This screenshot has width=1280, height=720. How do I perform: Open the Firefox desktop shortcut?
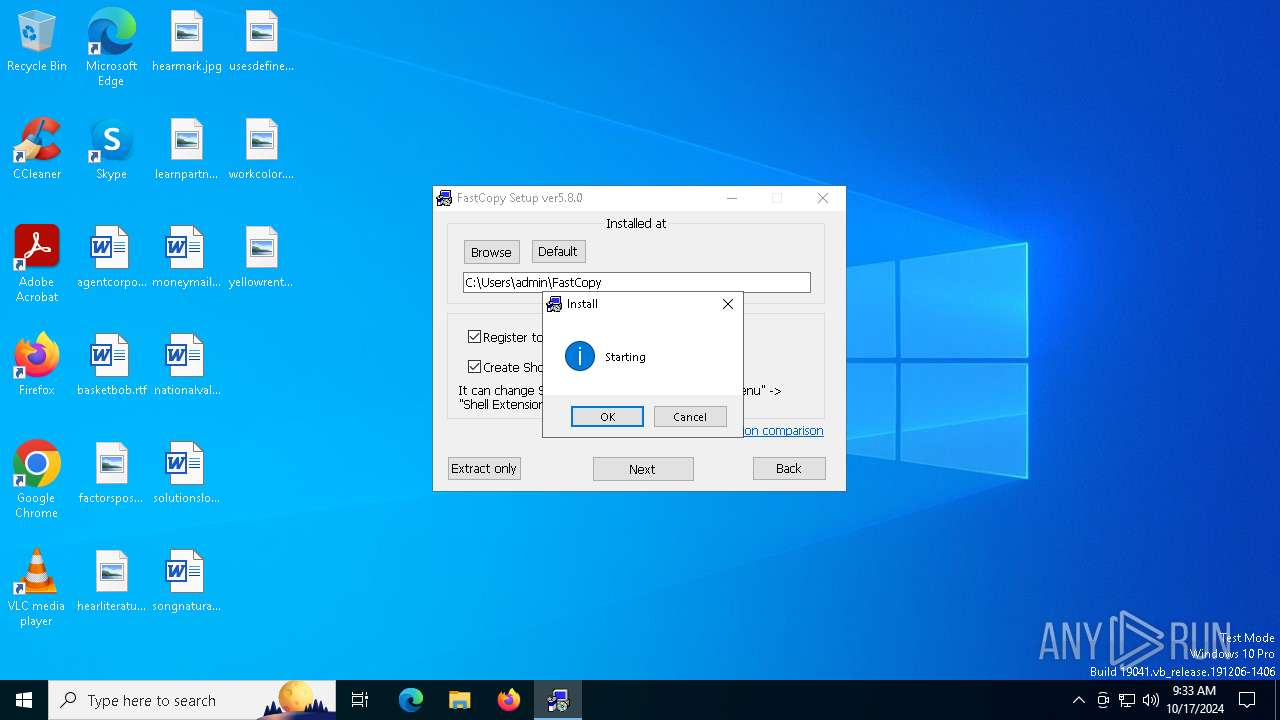click(37, 366)
